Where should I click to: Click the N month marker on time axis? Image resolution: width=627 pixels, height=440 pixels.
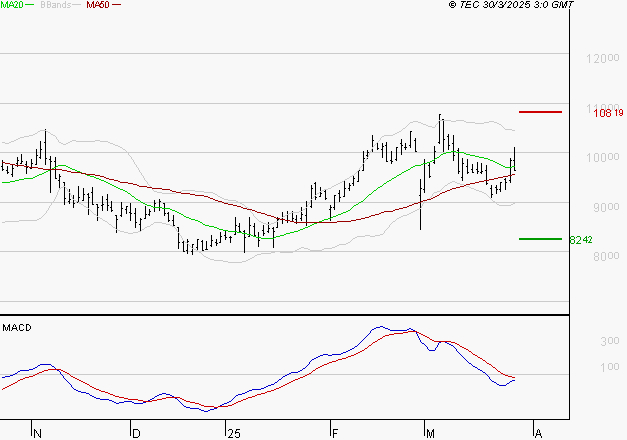tap(38, 434)
